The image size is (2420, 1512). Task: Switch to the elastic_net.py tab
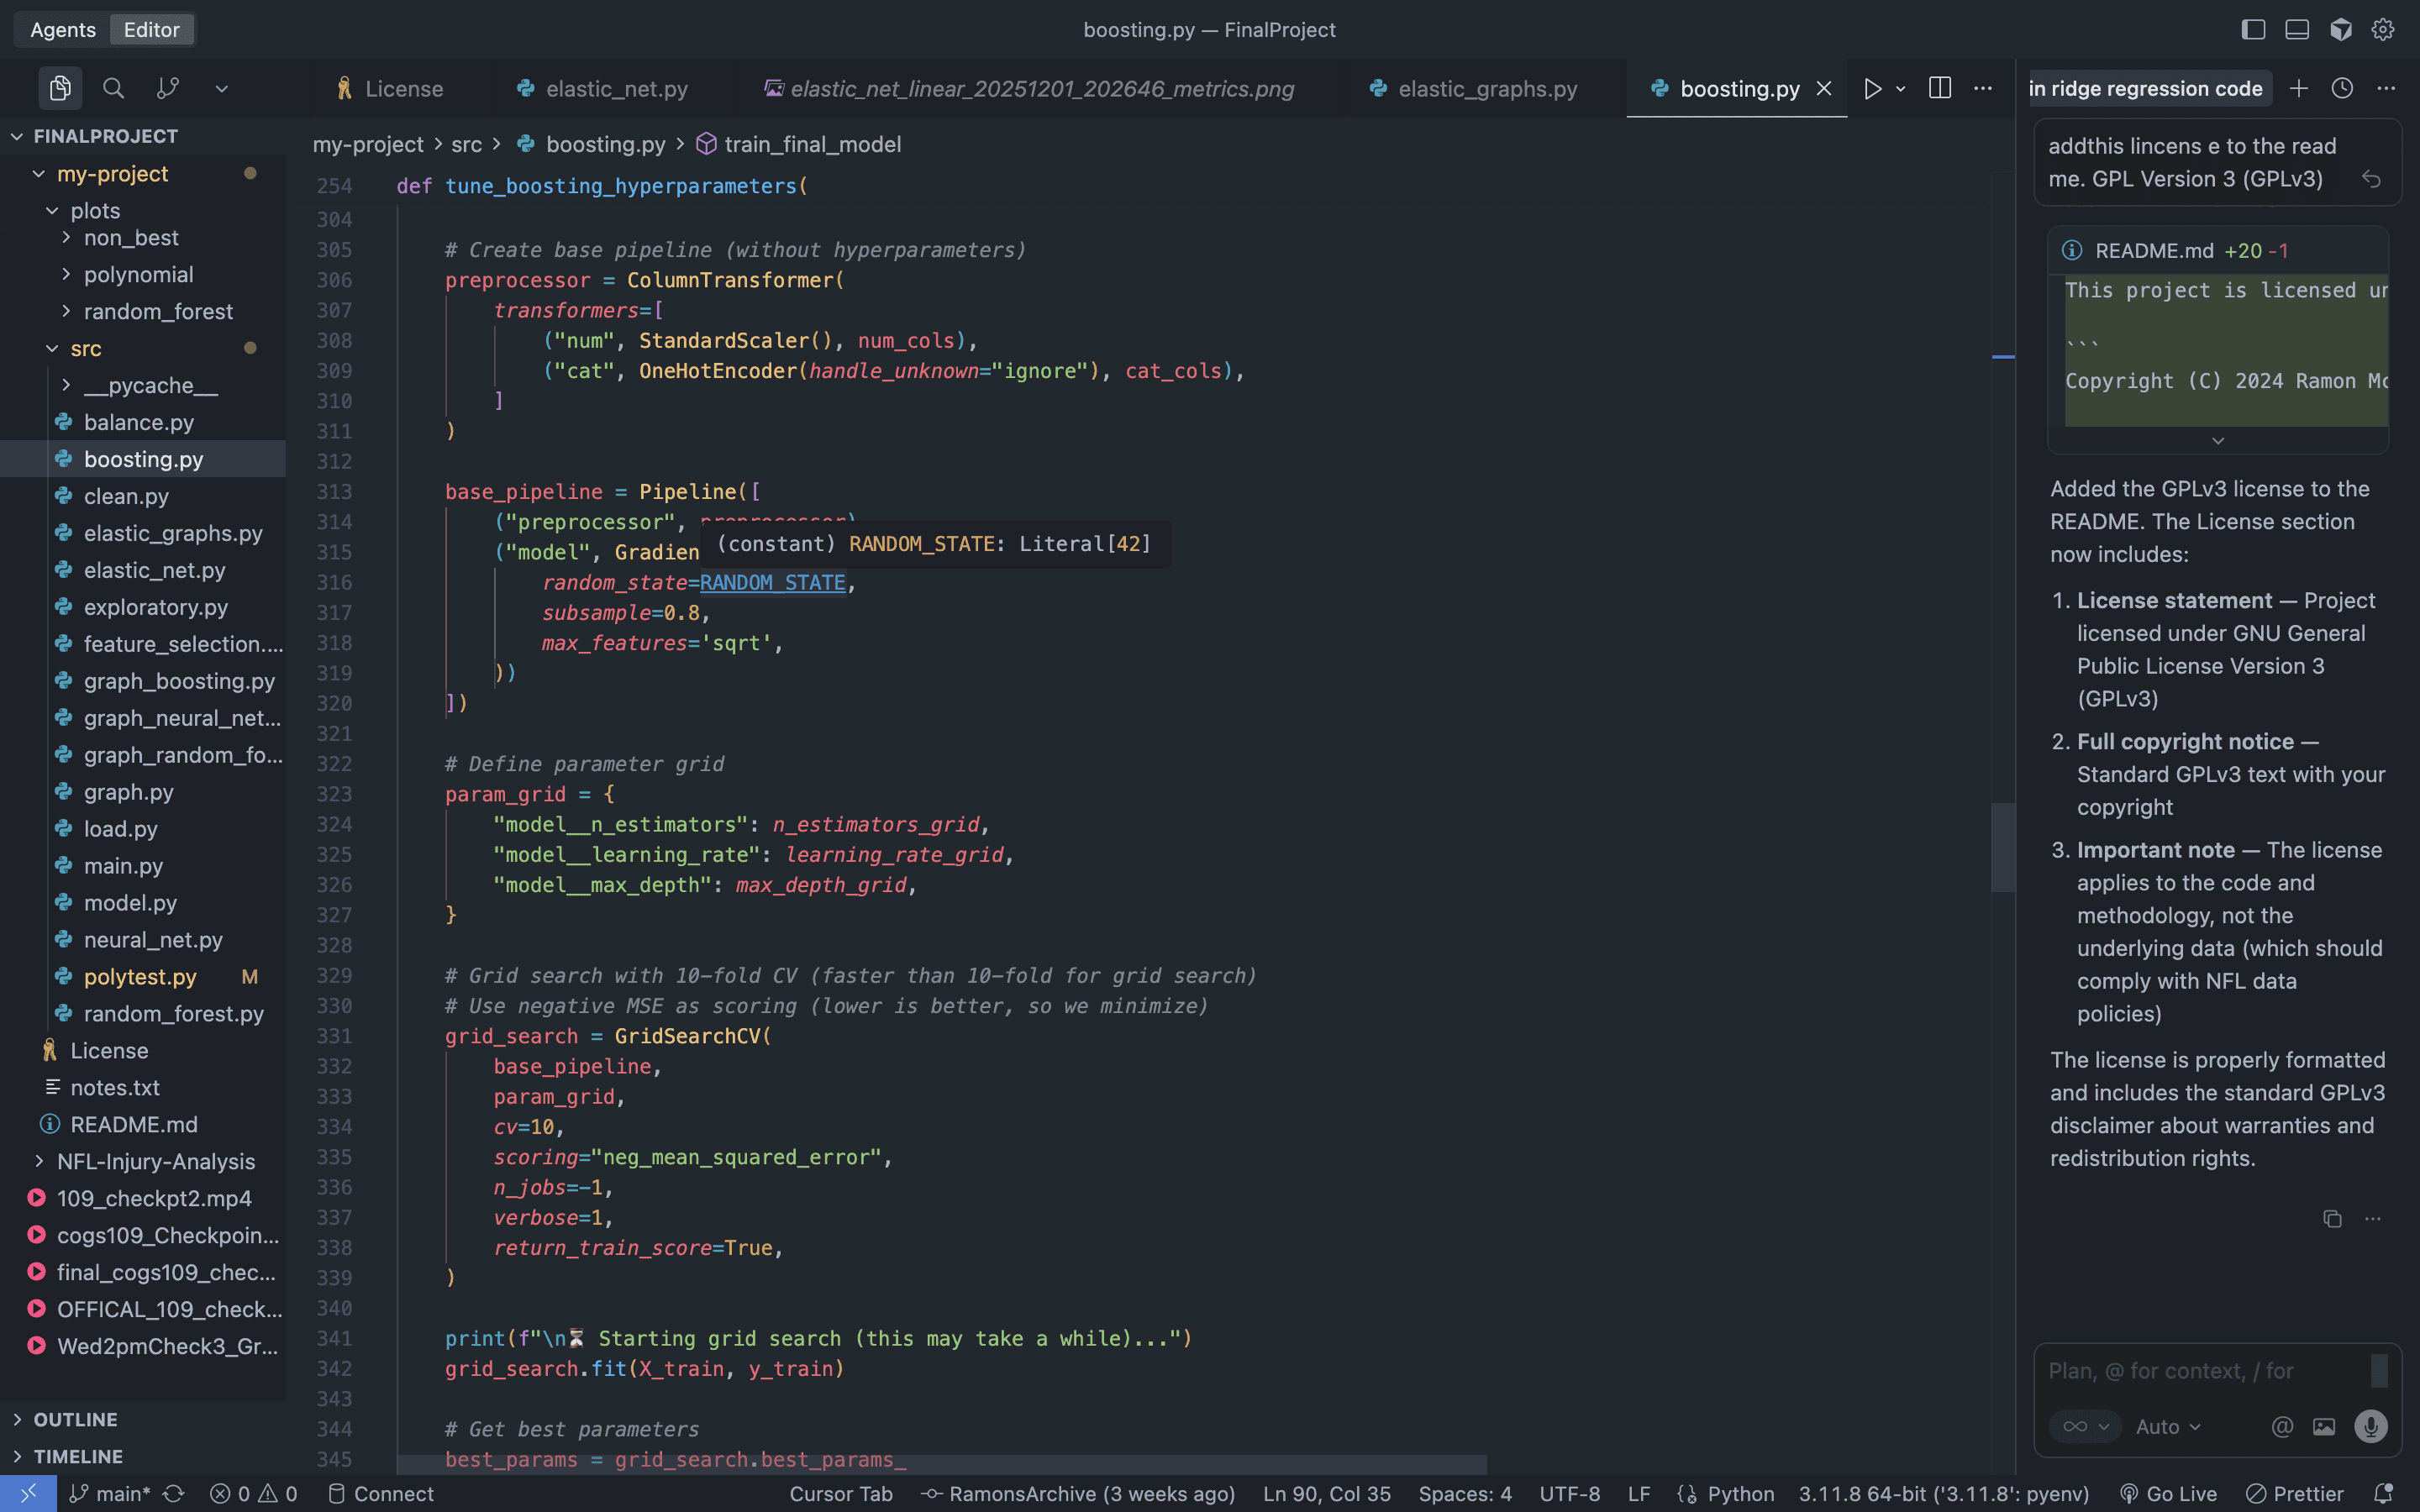coord(616,88)
